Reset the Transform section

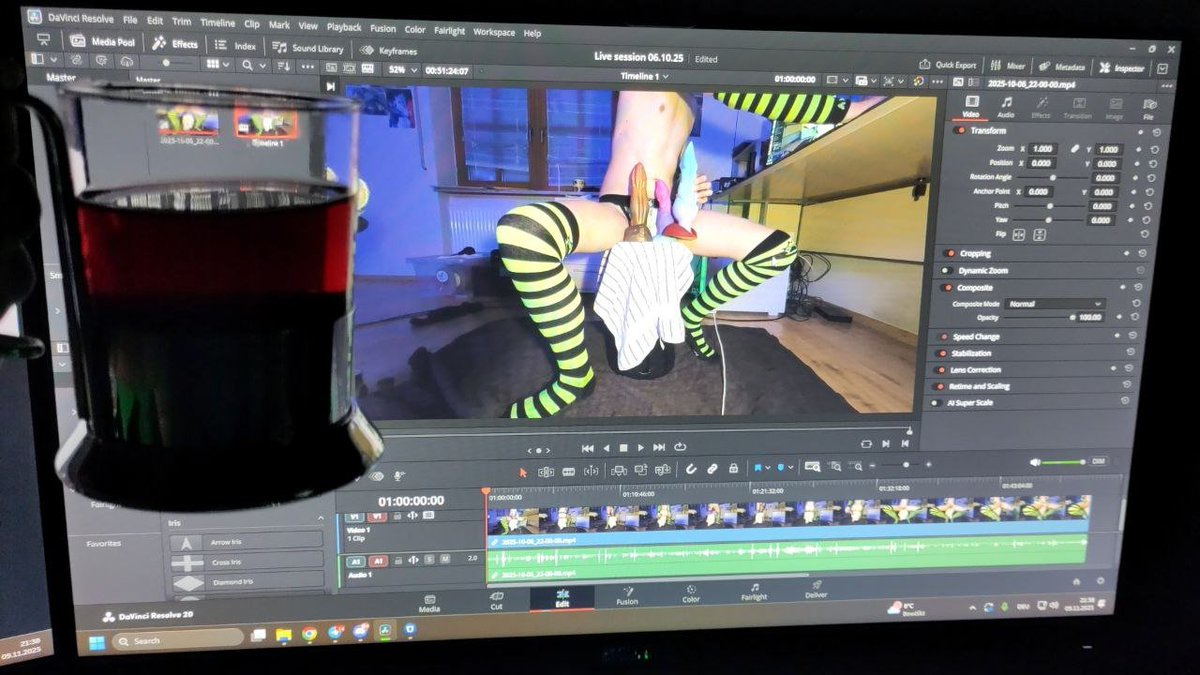pyautogui.click(x=1157, y=133)
